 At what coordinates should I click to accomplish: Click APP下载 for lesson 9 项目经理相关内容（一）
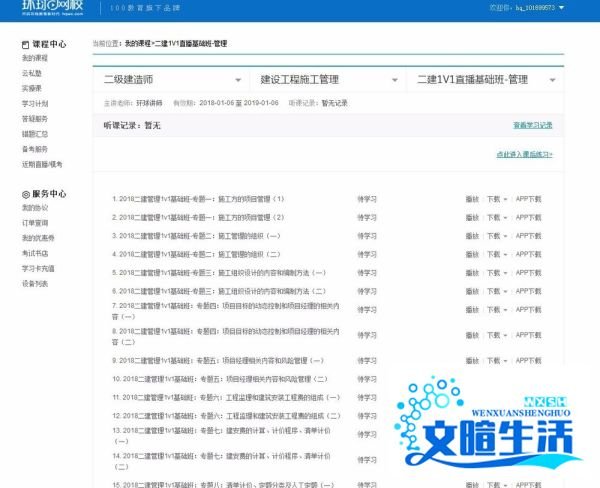coord(528,361)
